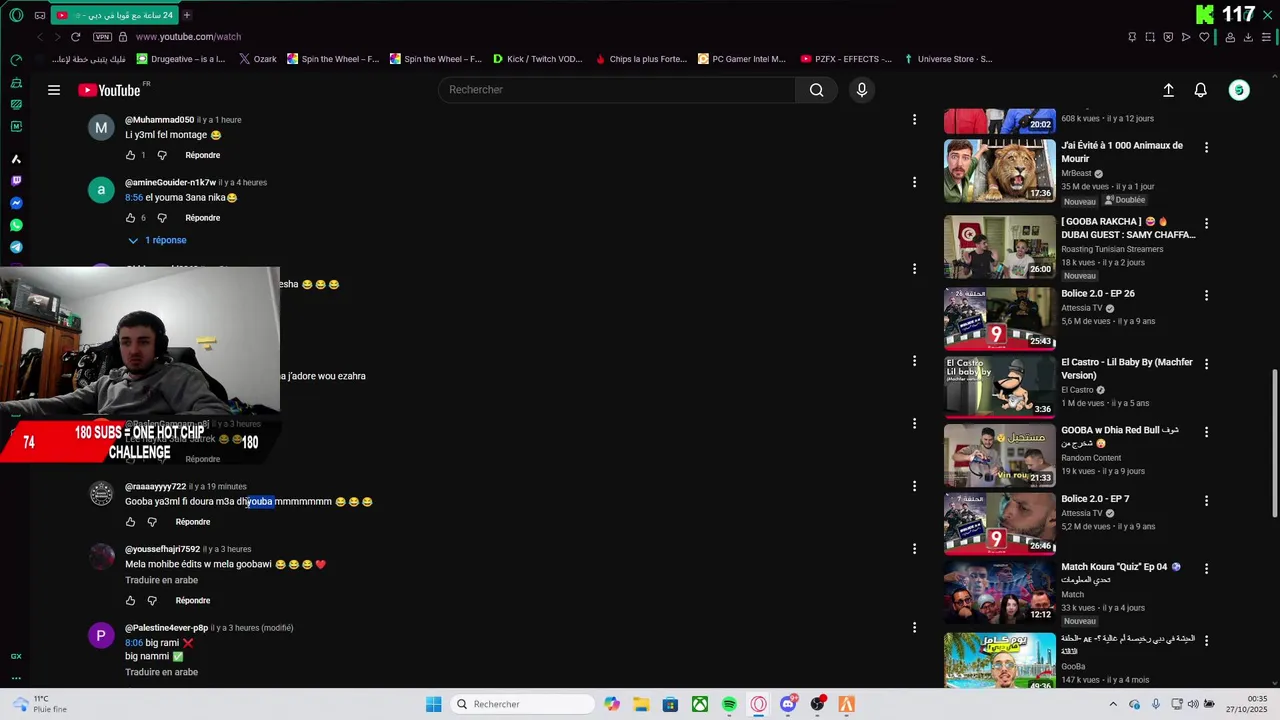The image size is (1280, 720).
Task: Open File Explorer from the taskbar
Action: 641,704
